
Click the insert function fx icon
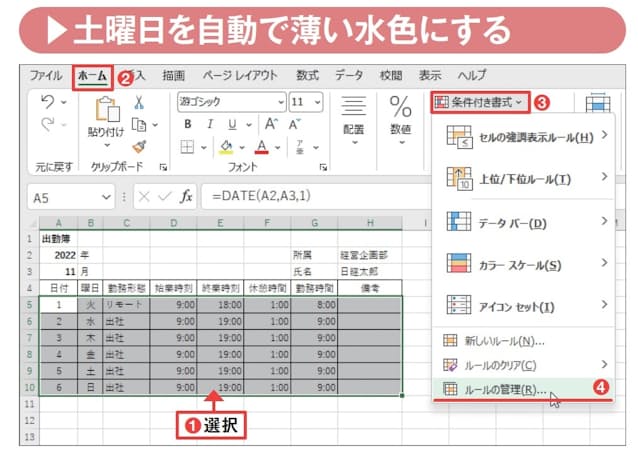186,197
